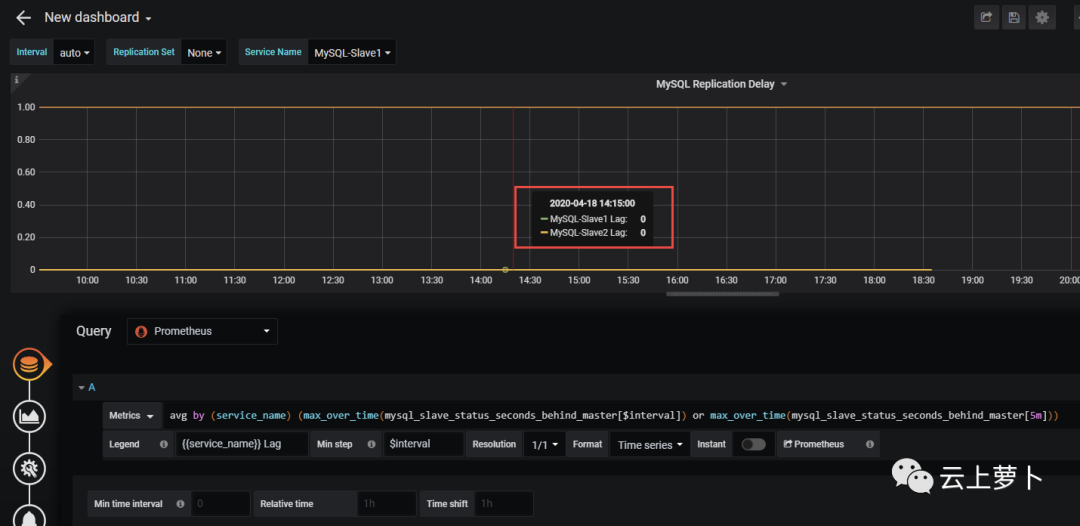Open the New dashboard title dropdown
This screenshot has width=1080, height=526.
98,18
